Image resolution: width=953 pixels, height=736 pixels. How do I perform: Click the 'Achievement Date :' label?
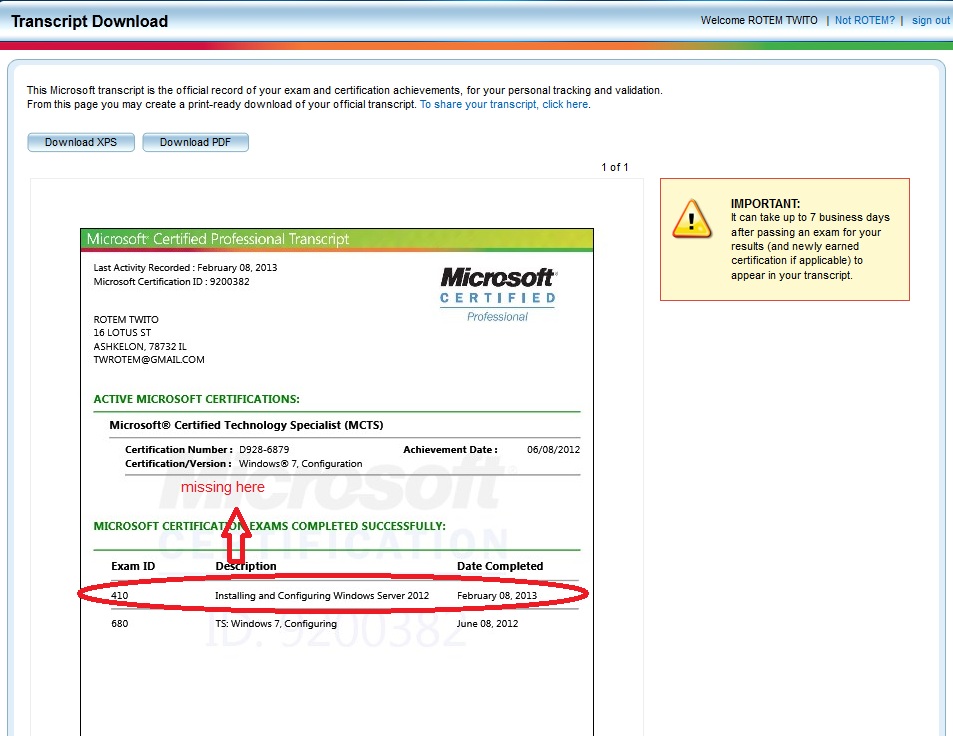450,450
